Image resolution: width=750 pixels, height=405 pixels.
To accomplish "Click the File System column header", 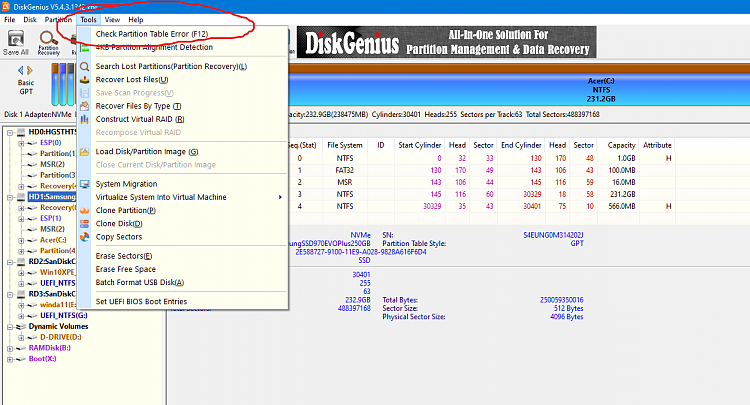I will coord(344,145).
